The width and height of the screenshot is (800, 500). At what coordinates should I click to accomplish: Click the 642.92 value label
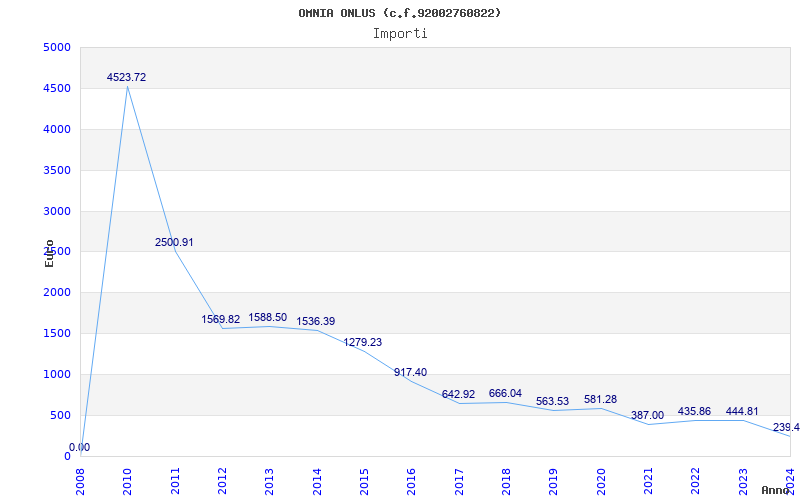[458, 394]
